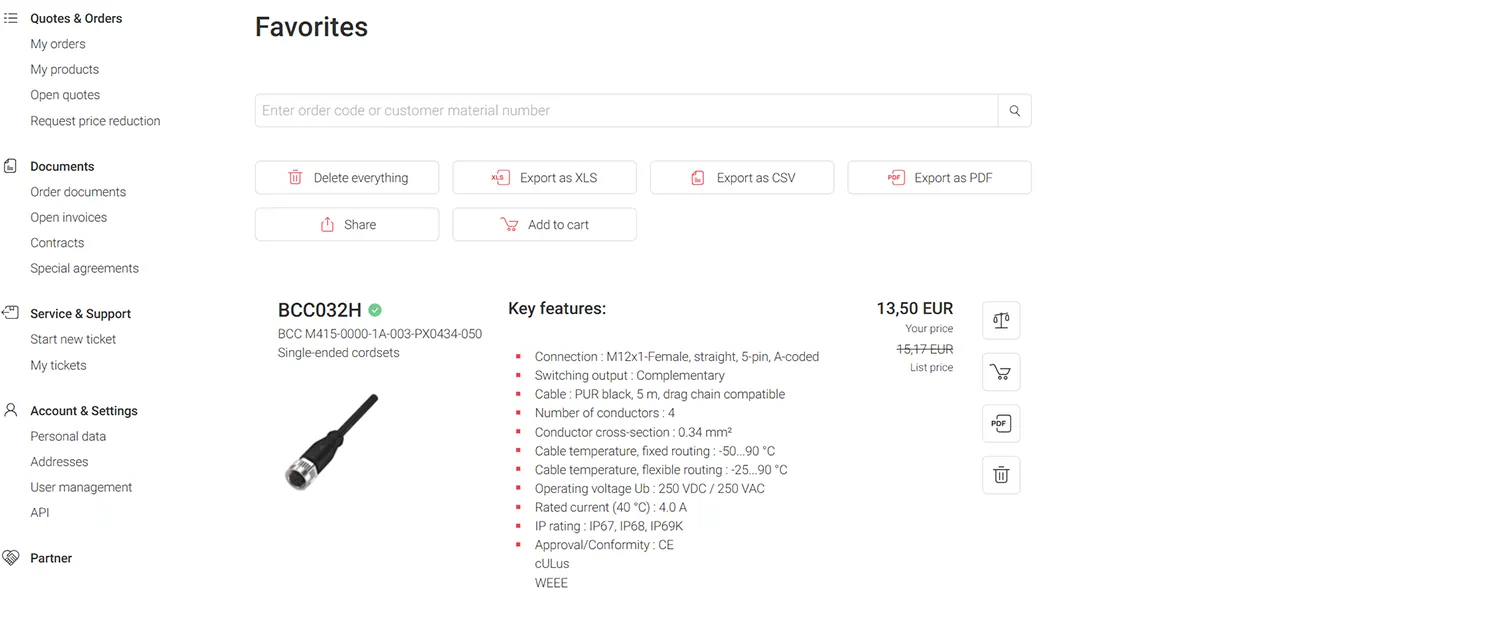Open Start new ticket link
The width and height of the screenshot is (1488, 629).
pyautogui.click(x=73, y=339)
